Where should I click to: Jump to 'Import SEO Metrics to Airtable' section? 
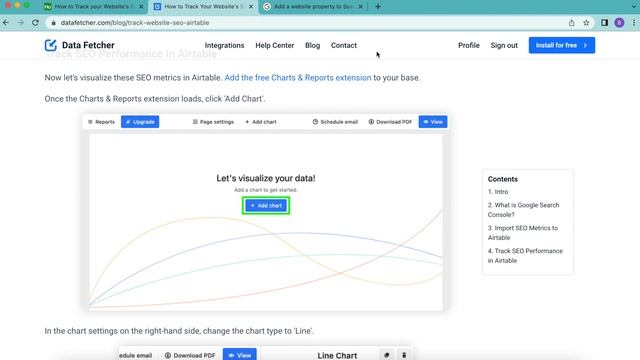[x=523, y=233]
